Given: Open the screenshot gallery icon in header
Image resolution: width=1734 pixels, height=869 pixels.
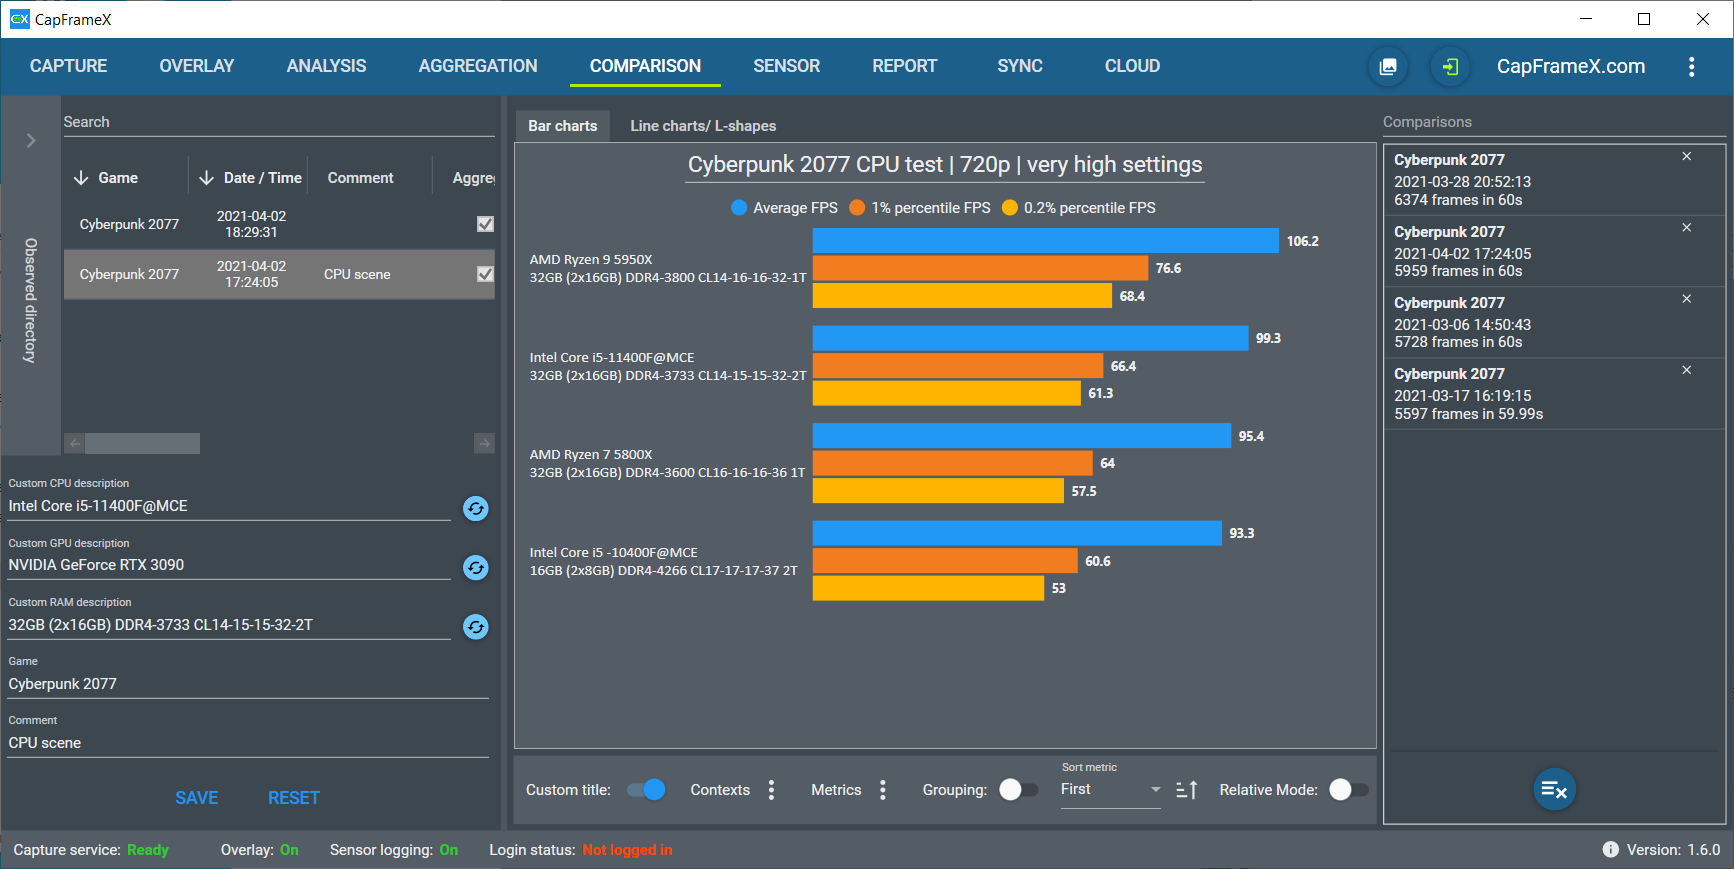Looking at the screenshot, I should point(1388,67).
